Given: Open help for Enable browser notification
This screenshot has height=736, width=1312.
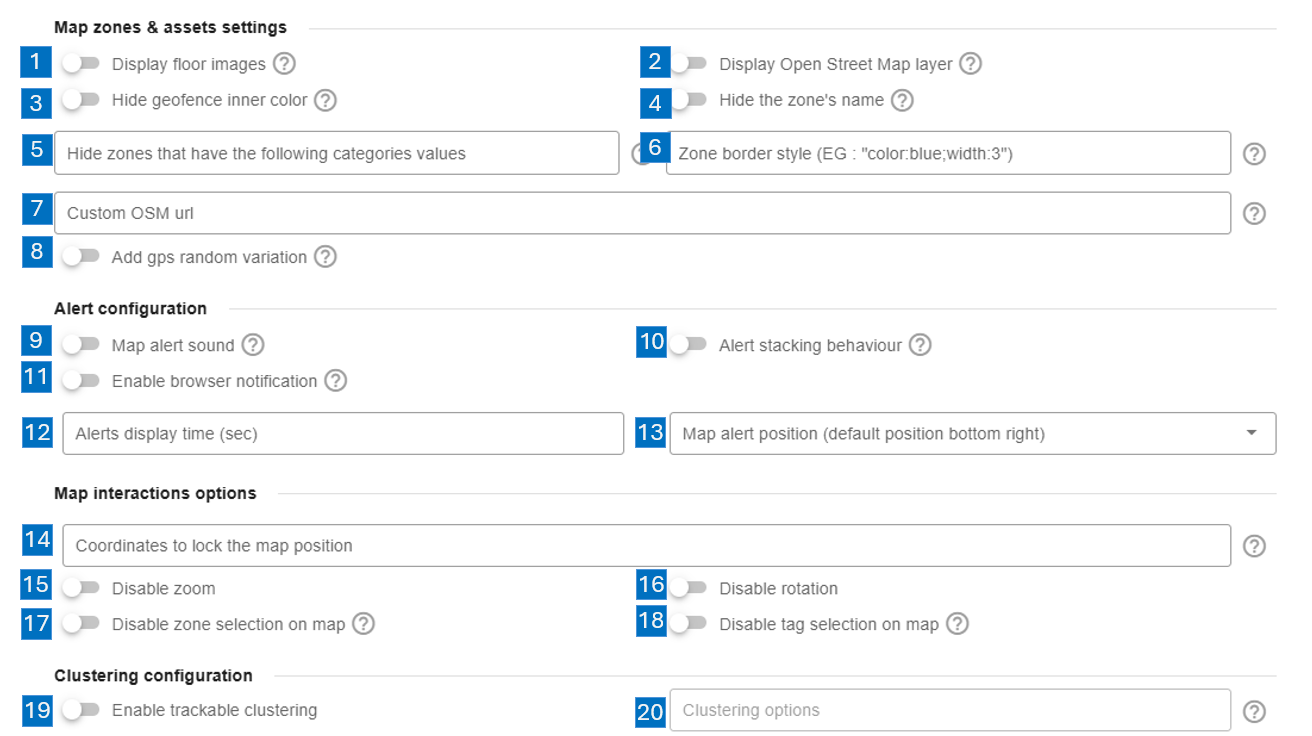Looking at the screenshot, I should (336, 381).
